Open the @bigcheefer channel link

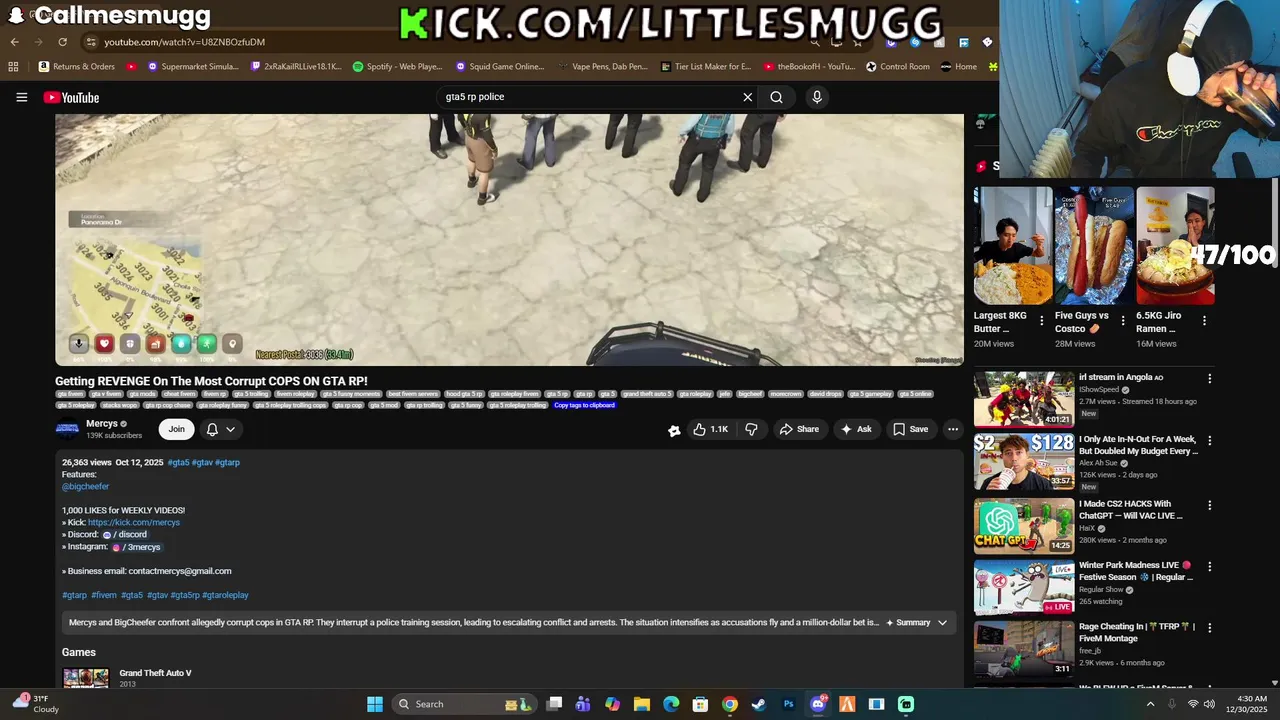pyautogui.click(x=85, y=486)
